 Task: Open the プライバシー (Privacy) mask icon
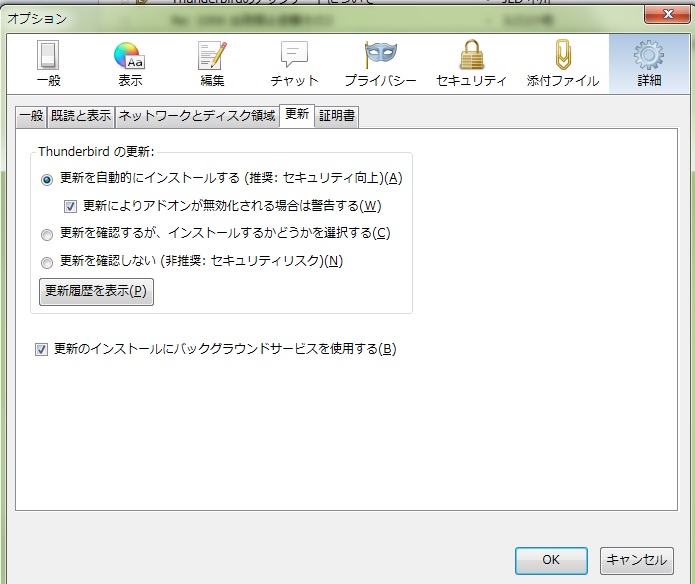click(380, 64)
